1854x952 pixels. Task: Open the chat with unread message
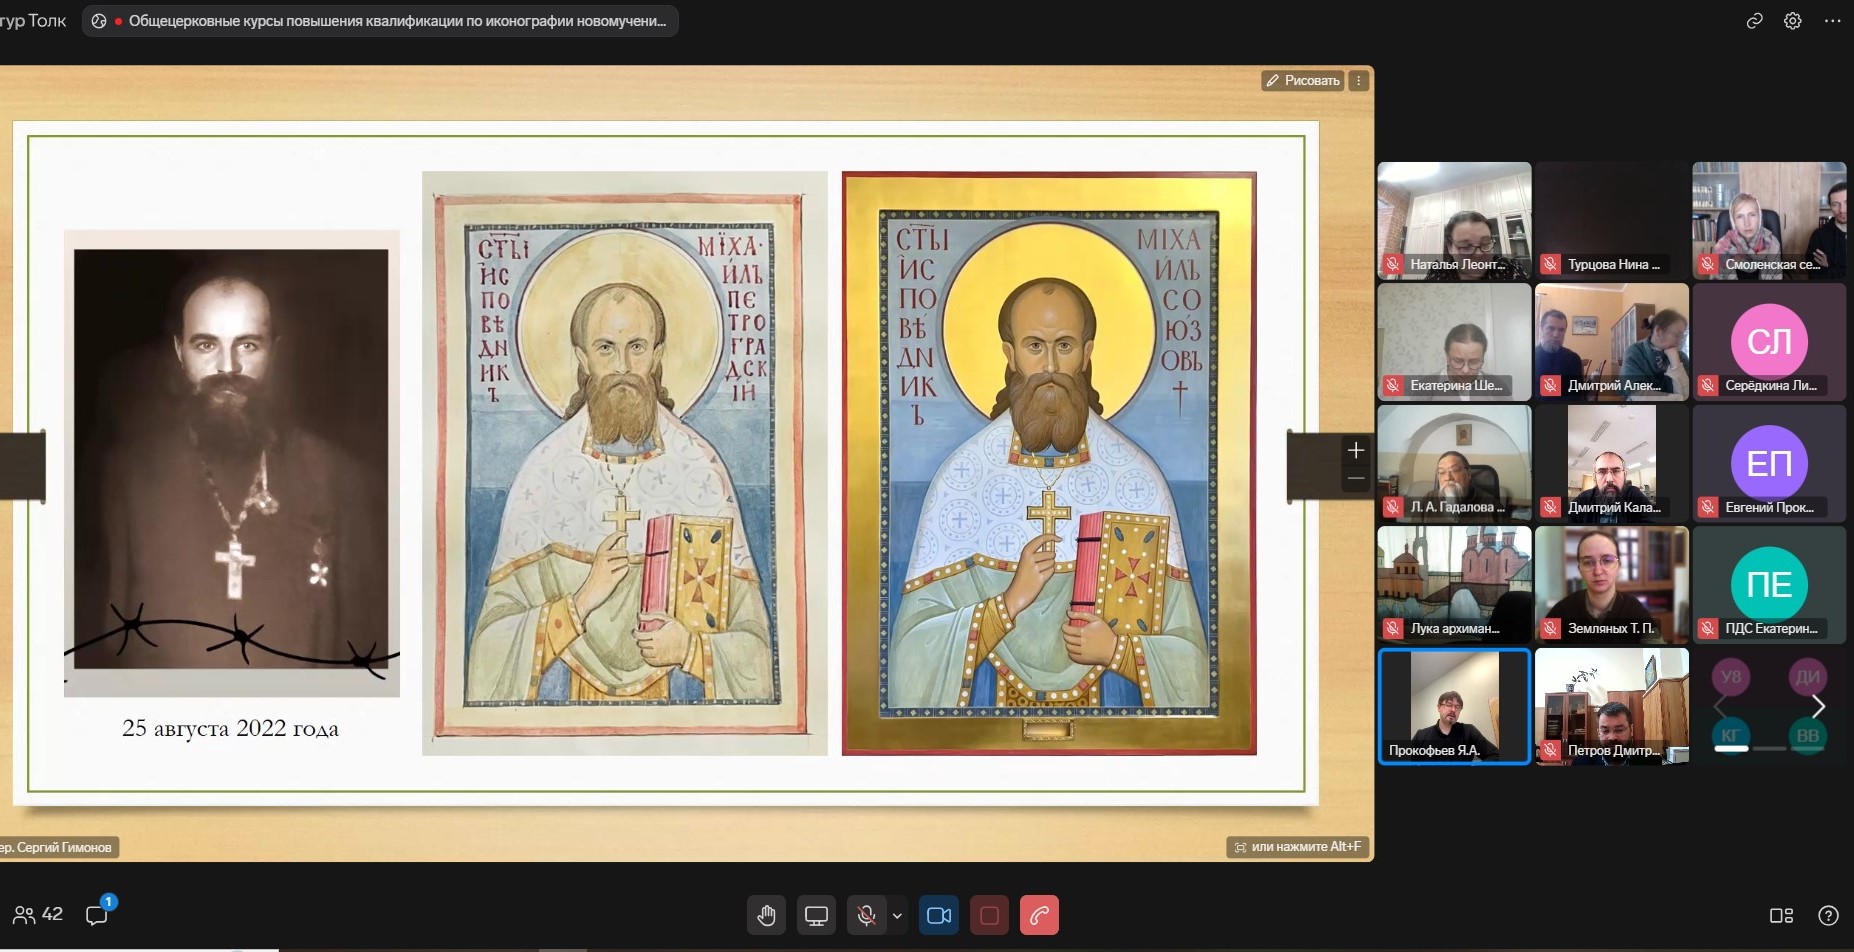[x=97, y=914]
